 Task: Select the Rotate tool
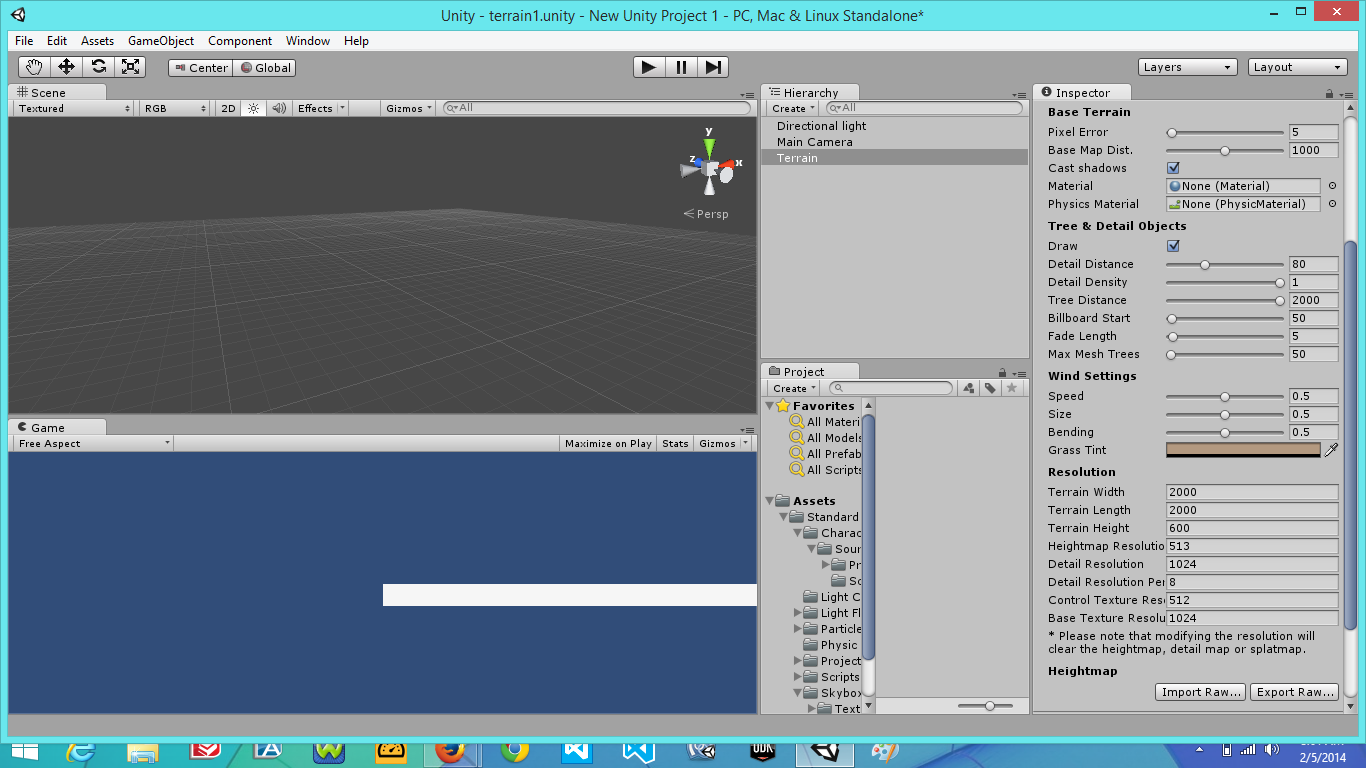[98, 67]
